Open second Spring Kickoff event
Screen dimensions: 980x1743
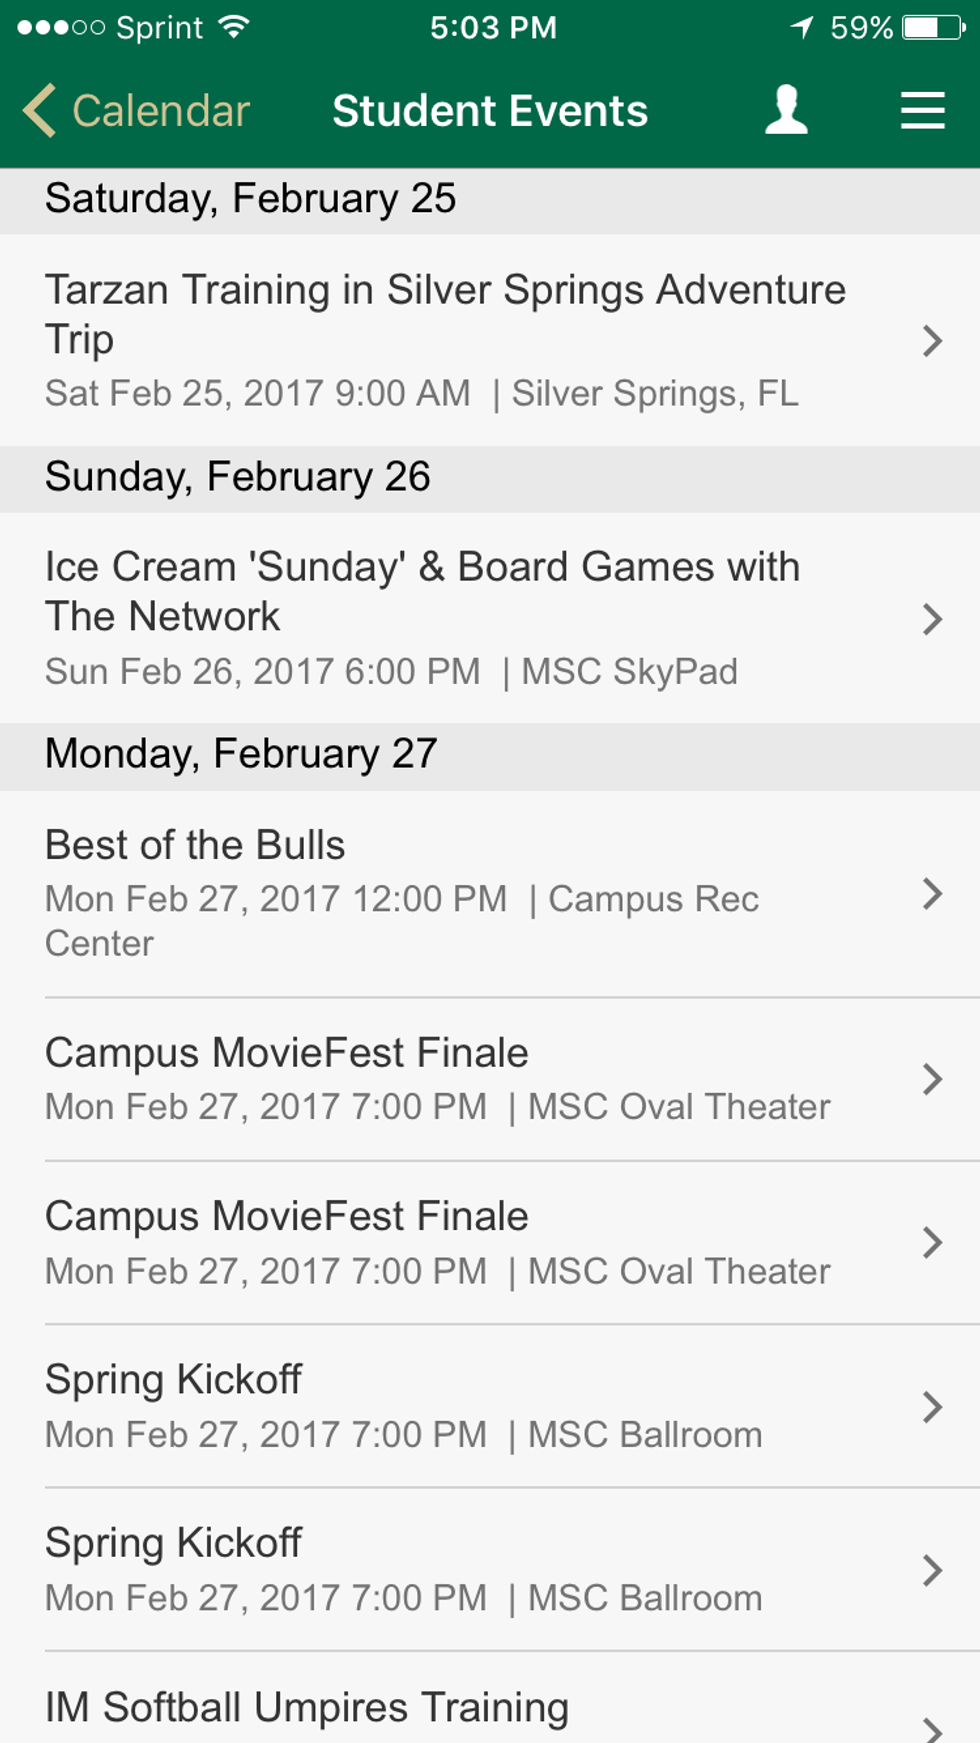tap(400, 1570)
